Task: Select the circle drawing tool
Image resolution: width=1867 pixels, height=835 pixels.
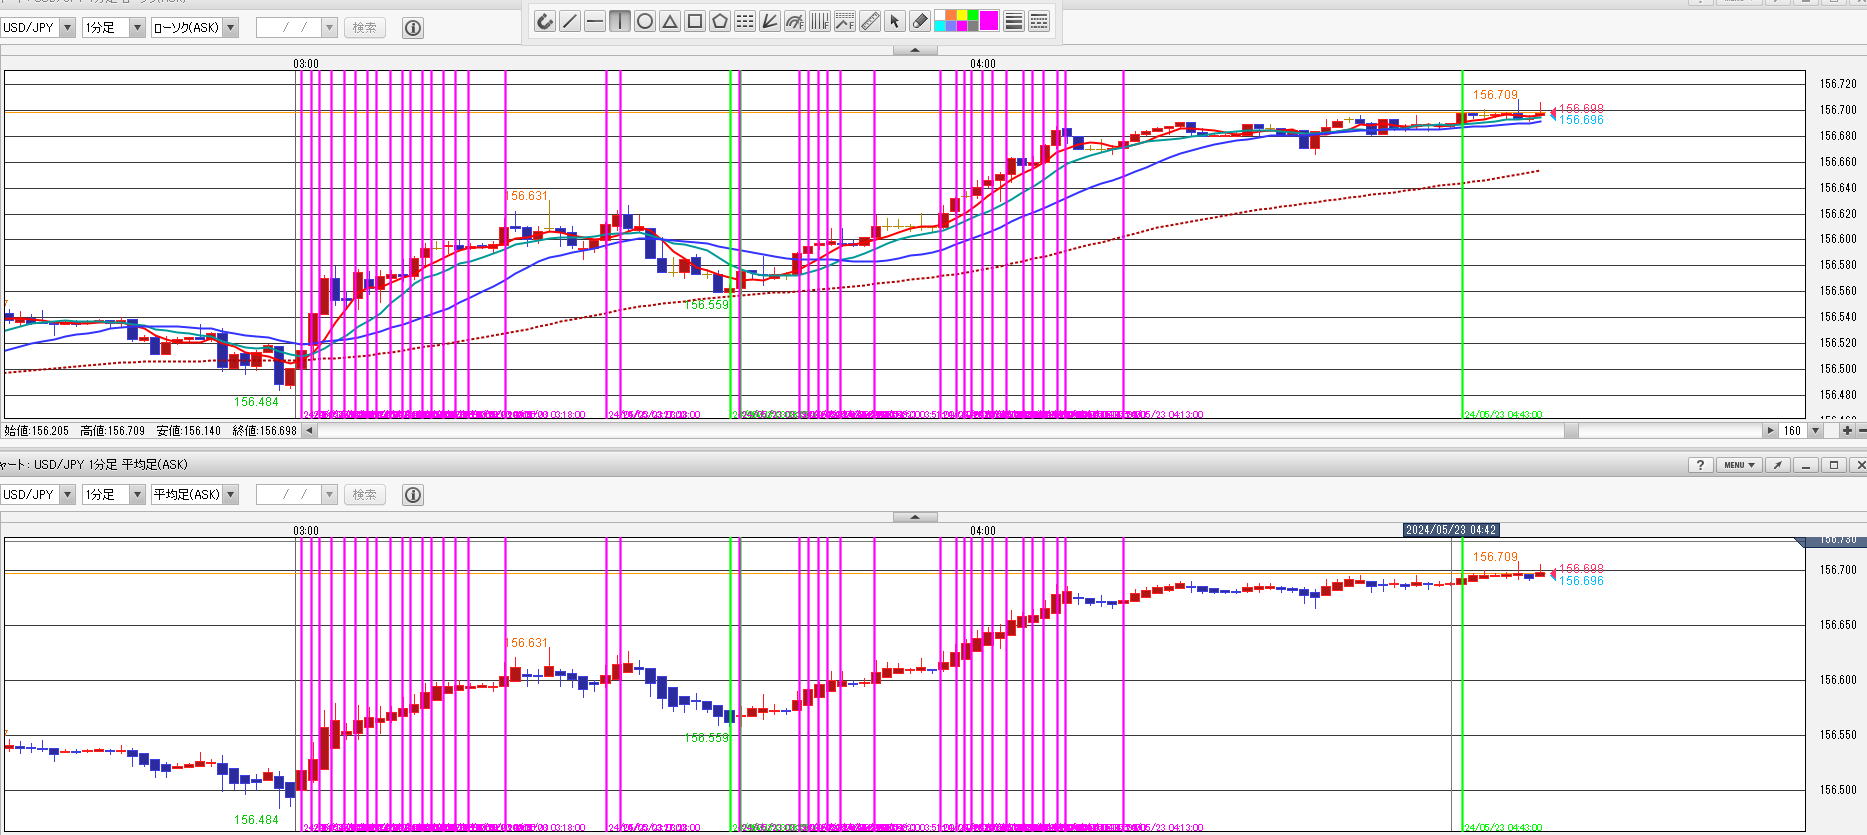Action: [645, 21]
